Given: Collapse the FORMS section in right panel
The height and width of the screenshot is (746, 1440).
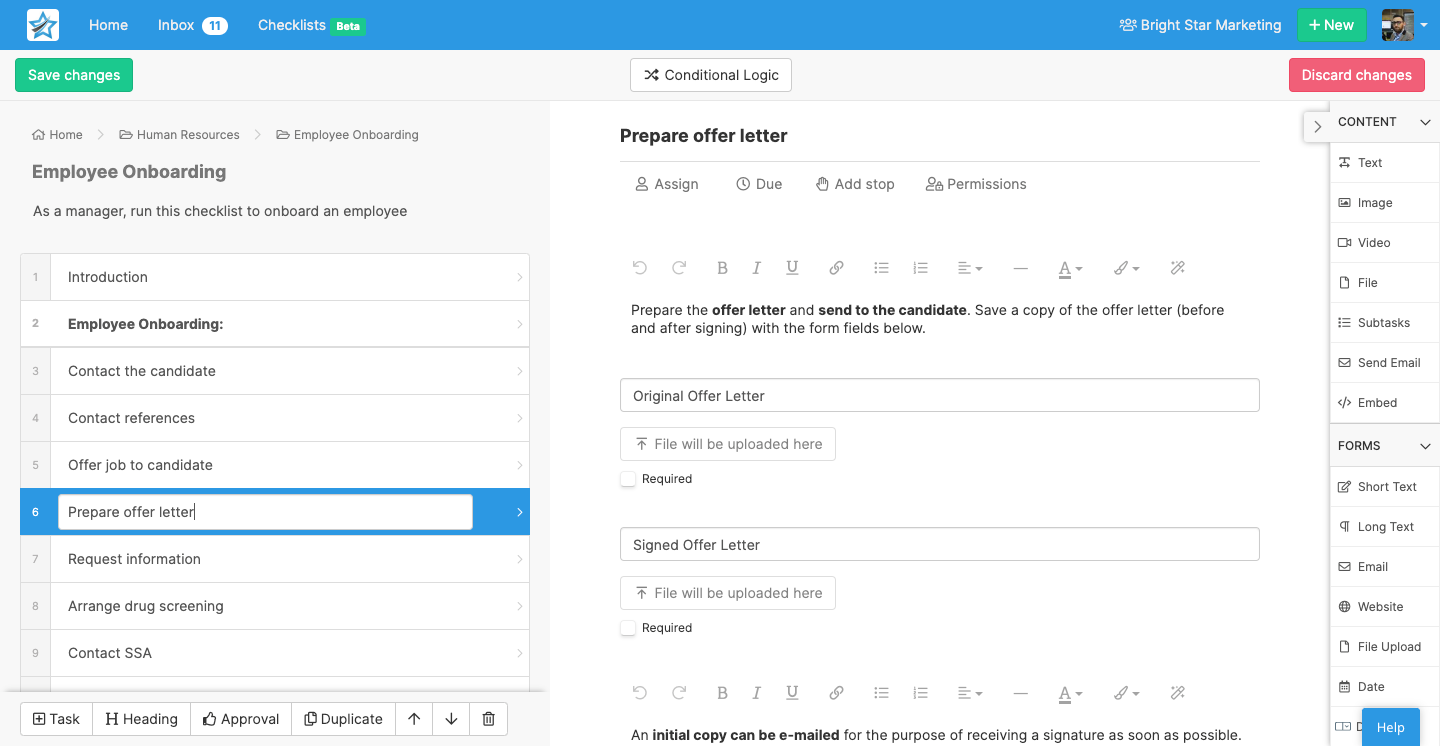Looking at the screenshot, I should (x=1425, y=446).
